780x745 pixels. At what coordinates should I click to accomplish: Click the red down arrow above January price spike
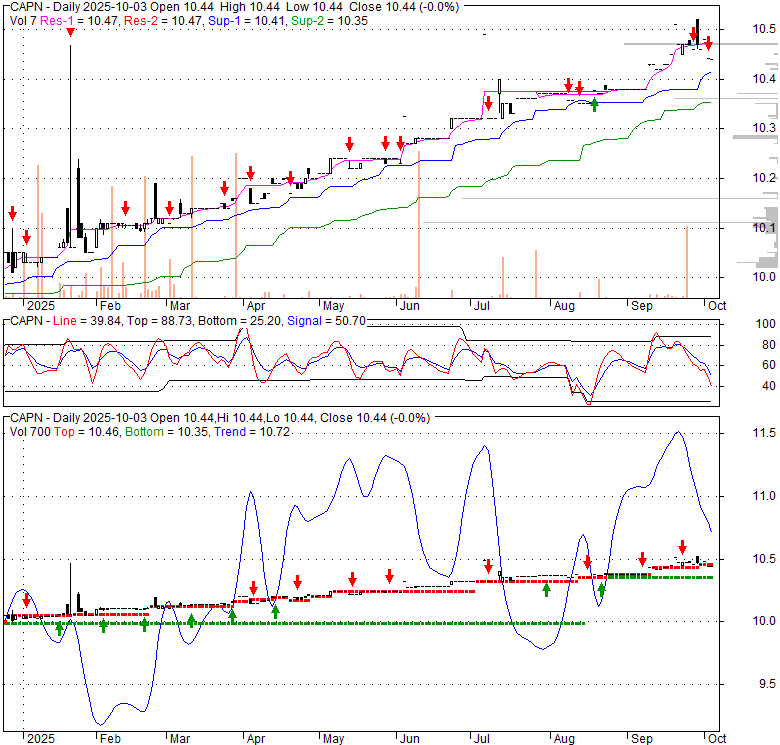[70, 33]
